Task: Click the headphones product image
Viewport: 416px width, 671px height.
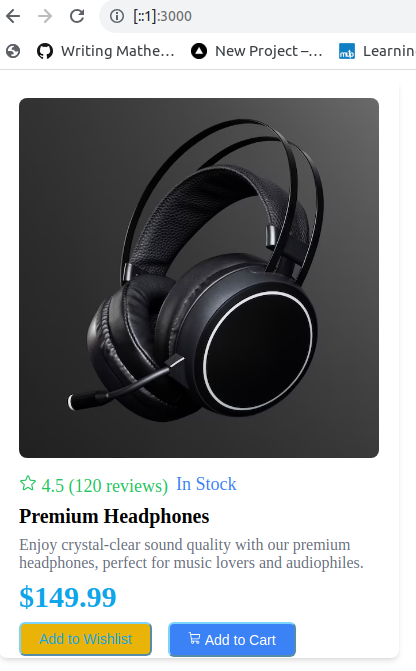Action: click(199, 278)
